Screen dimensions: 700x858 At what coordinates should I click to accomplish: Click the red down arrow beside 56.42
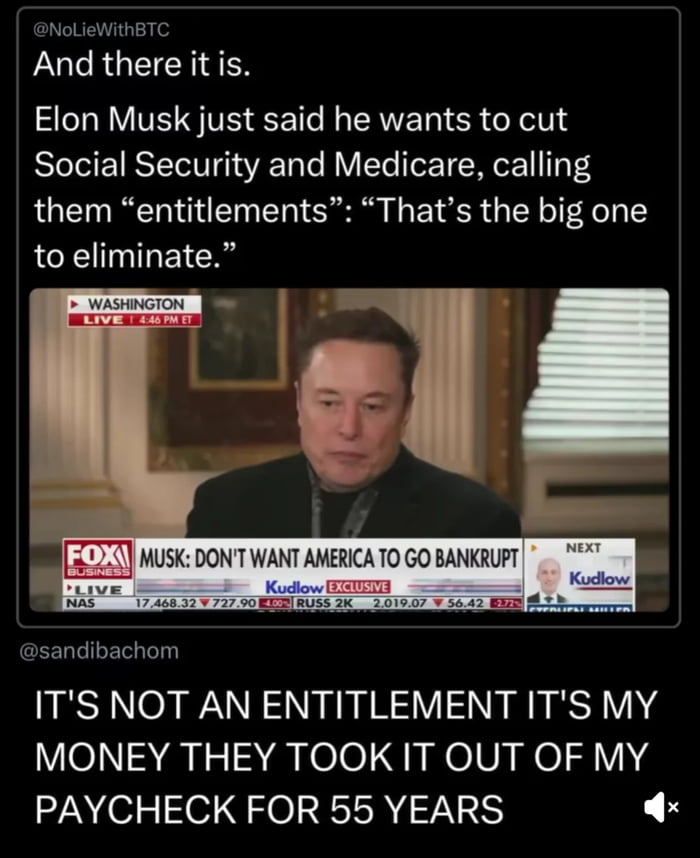click(x=438, y=603)
